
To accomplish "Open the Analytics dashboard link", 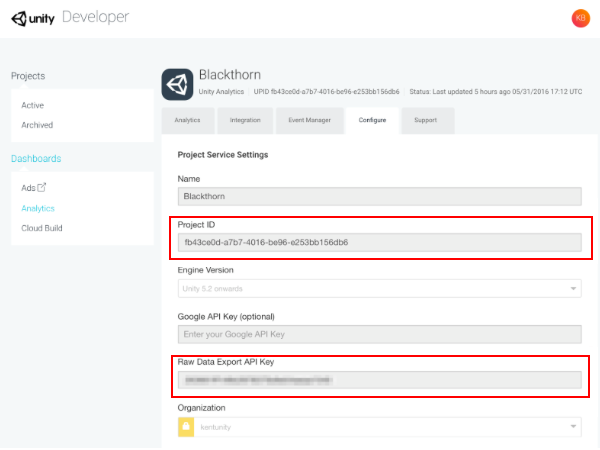I will 38,208.
